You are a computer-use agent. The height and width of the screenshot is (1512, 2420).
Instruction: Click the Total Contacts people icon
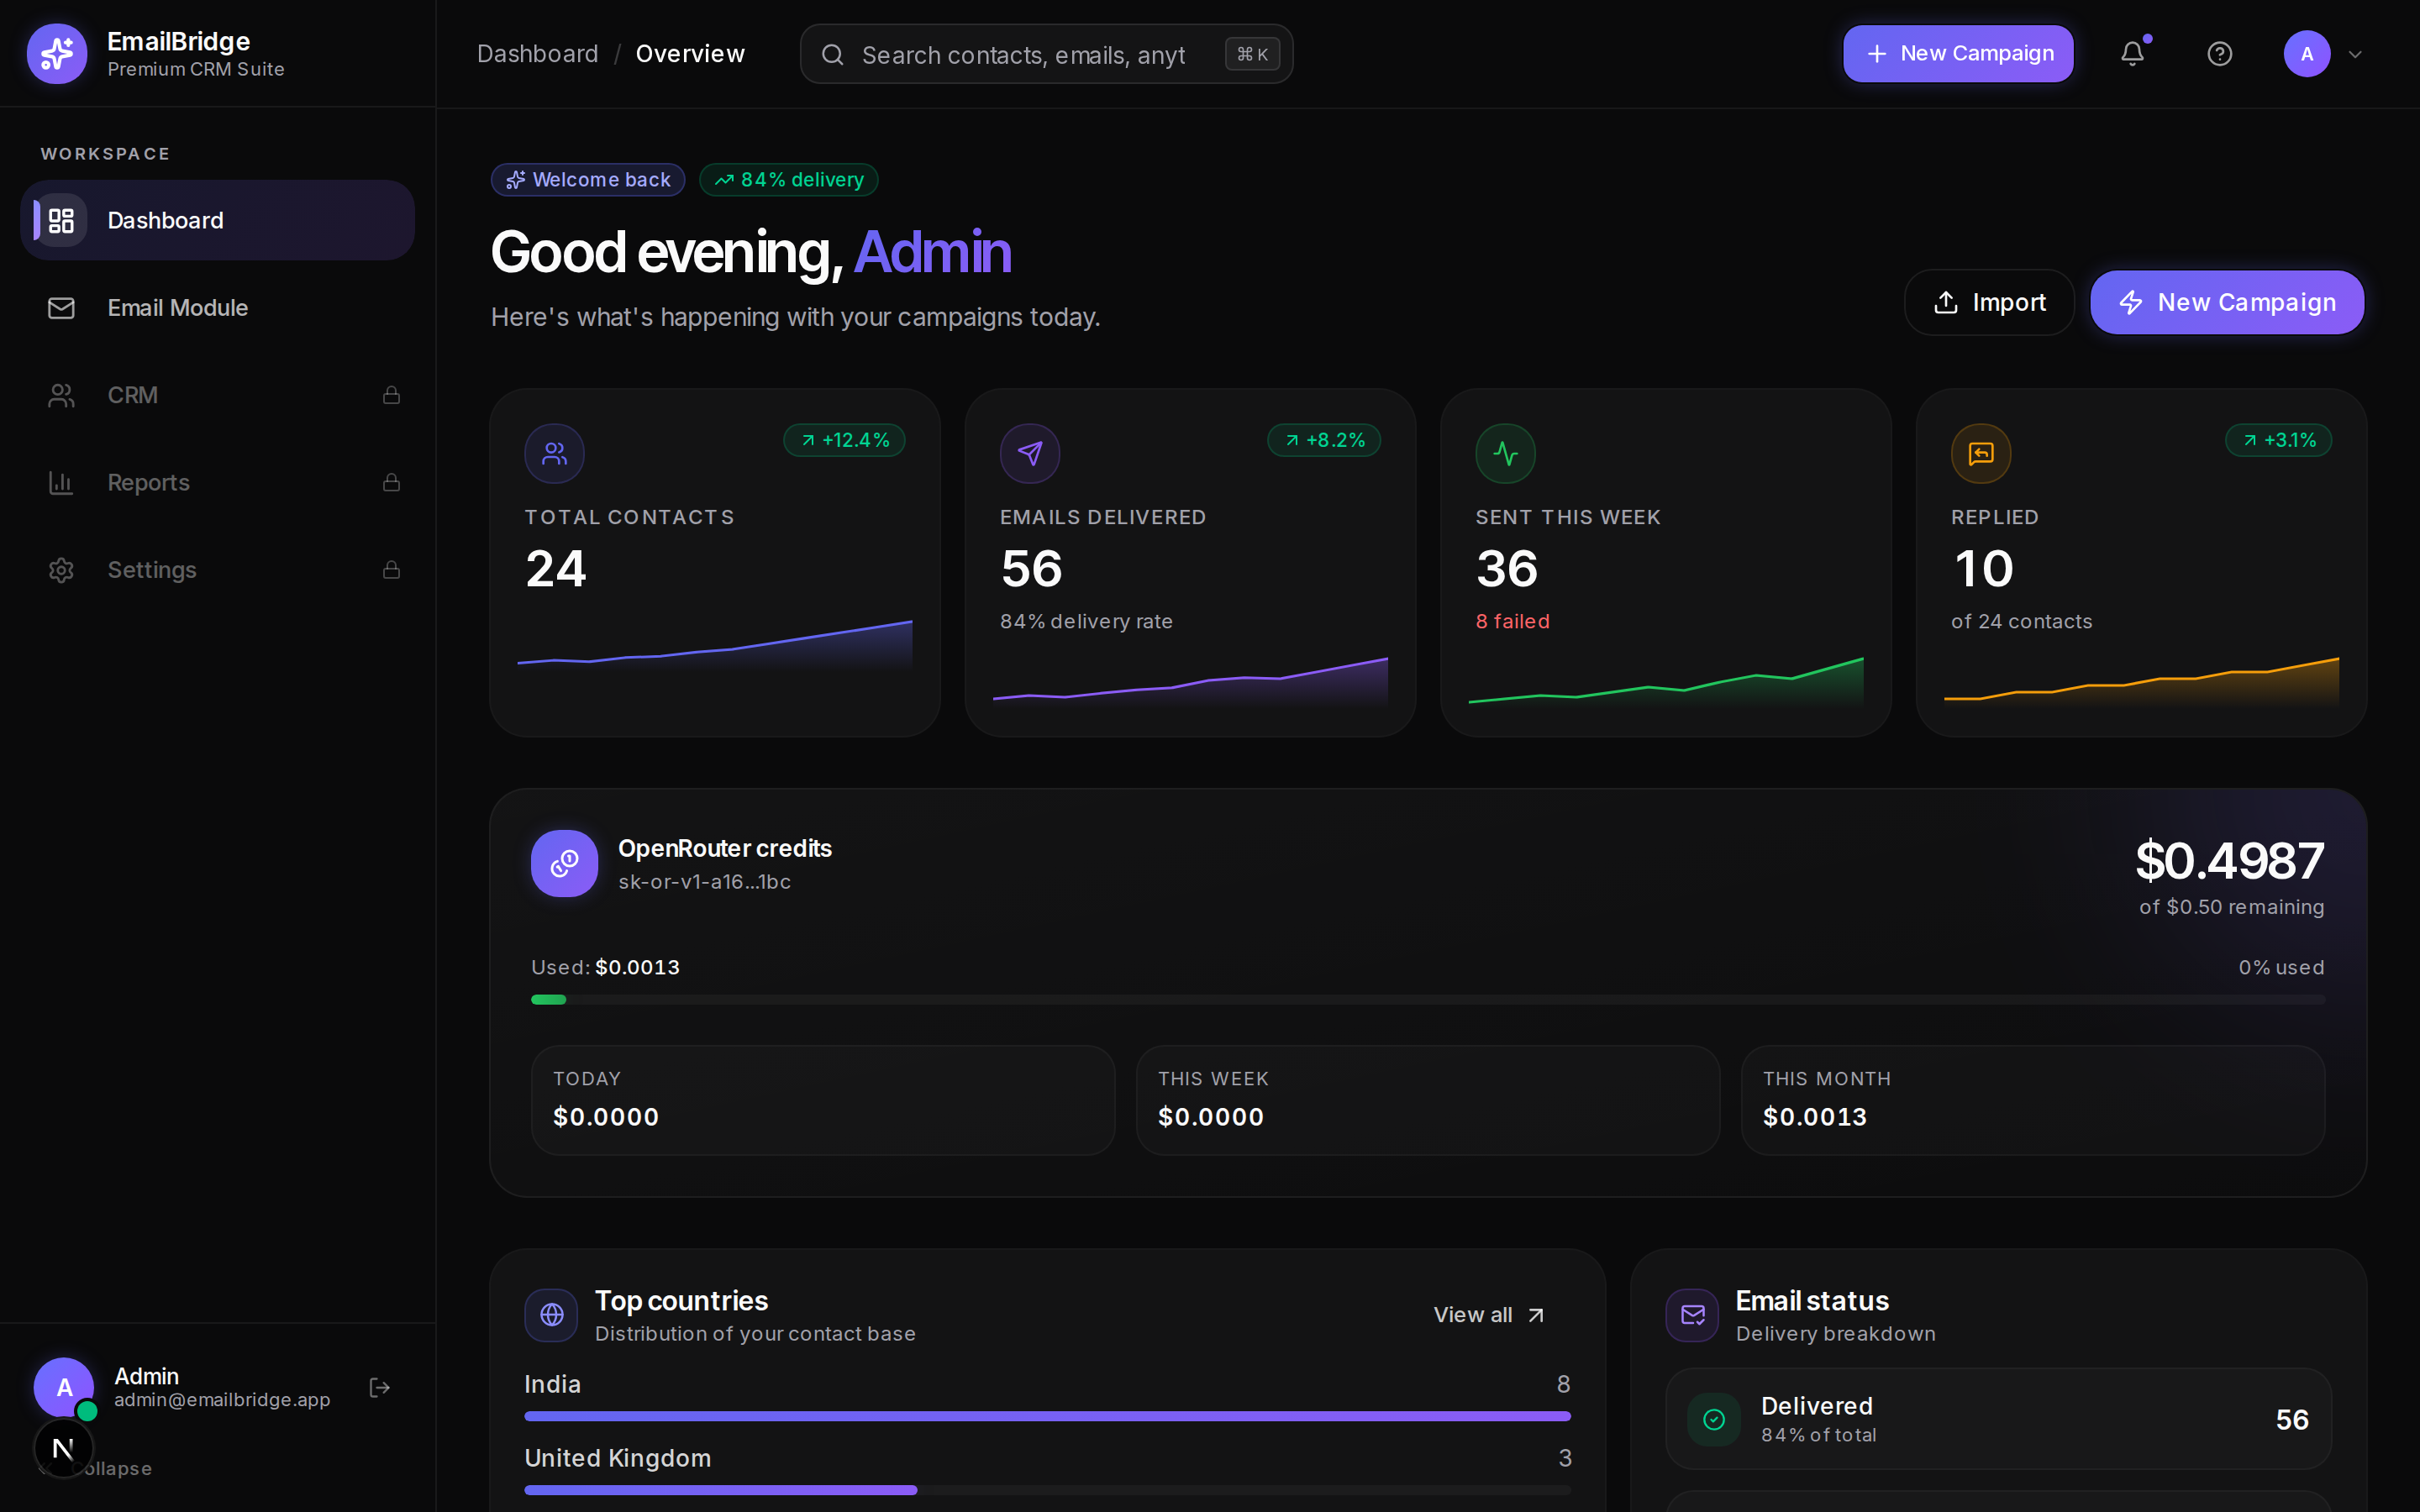pyautogui.click(x=554, y=454)
